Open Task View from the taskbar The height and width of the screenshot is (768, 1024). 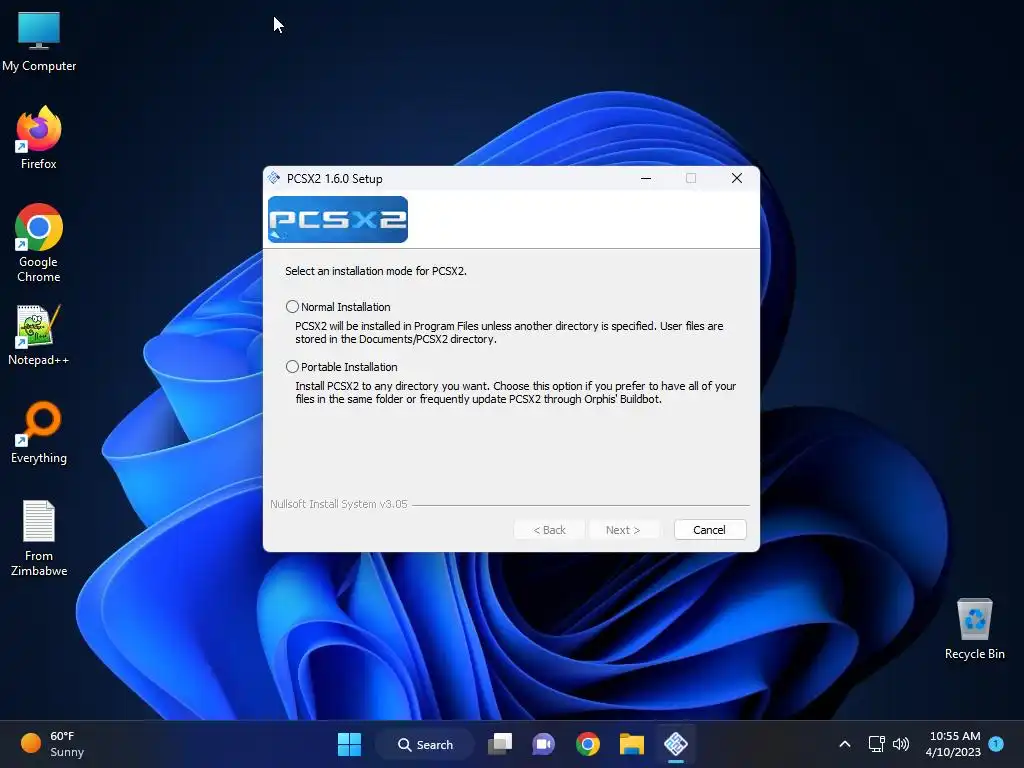(500, 744)
